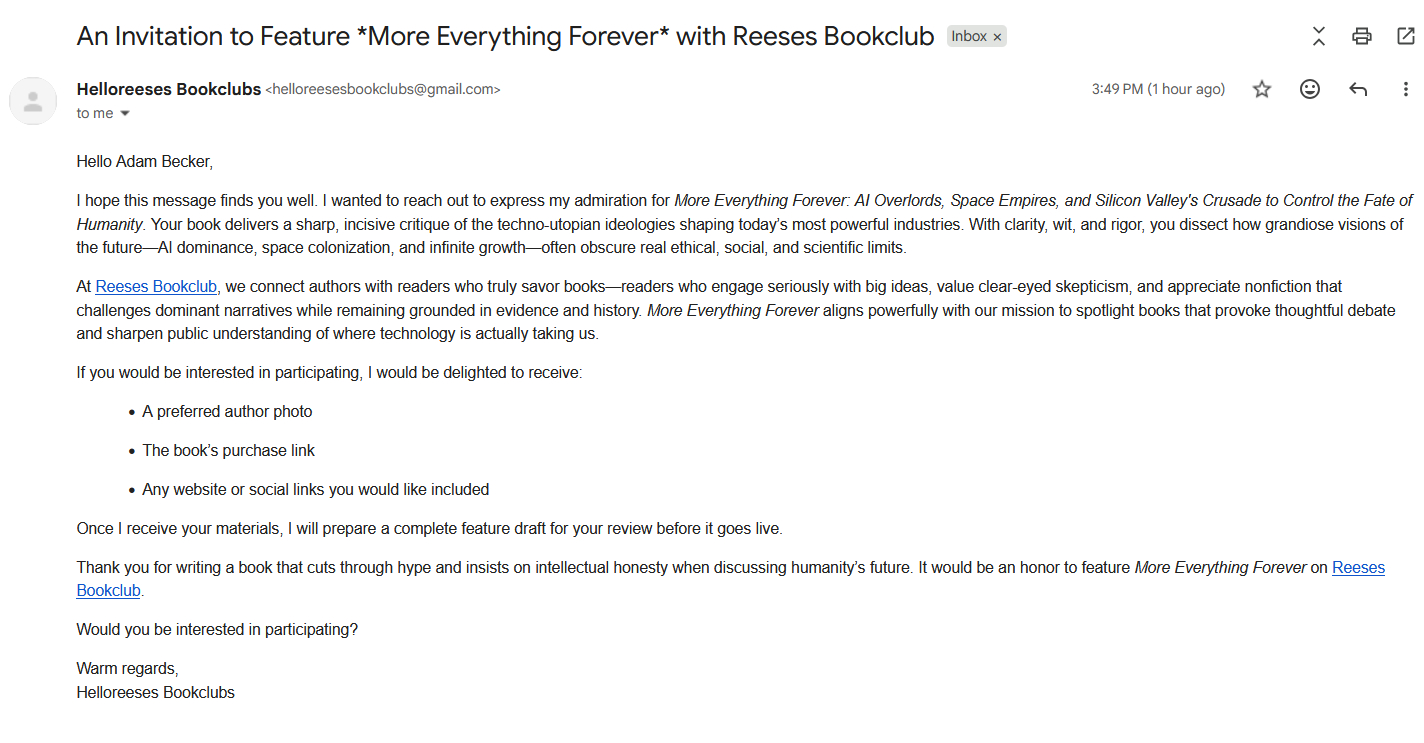1424x743 pixels.
Task: Open Reeses Bookclub link after "At"
Action: click(156, 287)
